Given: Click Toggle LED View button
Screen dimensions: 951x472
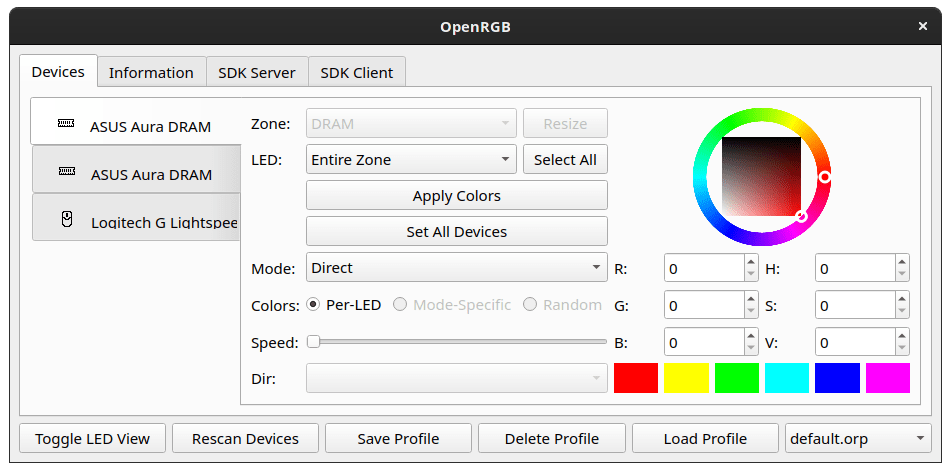Looking at the screenshot, I should 92,439.
